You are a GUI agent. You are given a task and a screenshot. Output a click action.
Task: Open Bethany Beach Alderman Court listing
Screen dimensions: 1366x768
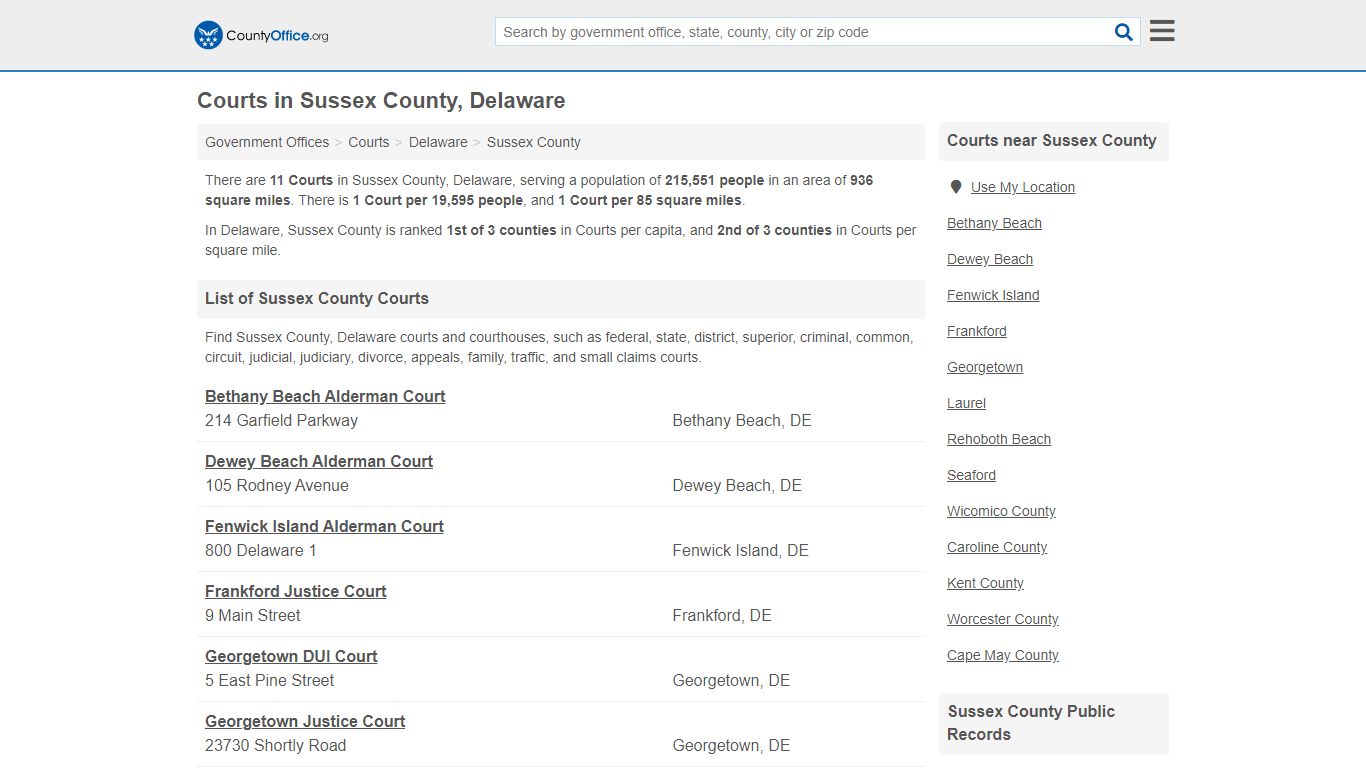(325, 396)
